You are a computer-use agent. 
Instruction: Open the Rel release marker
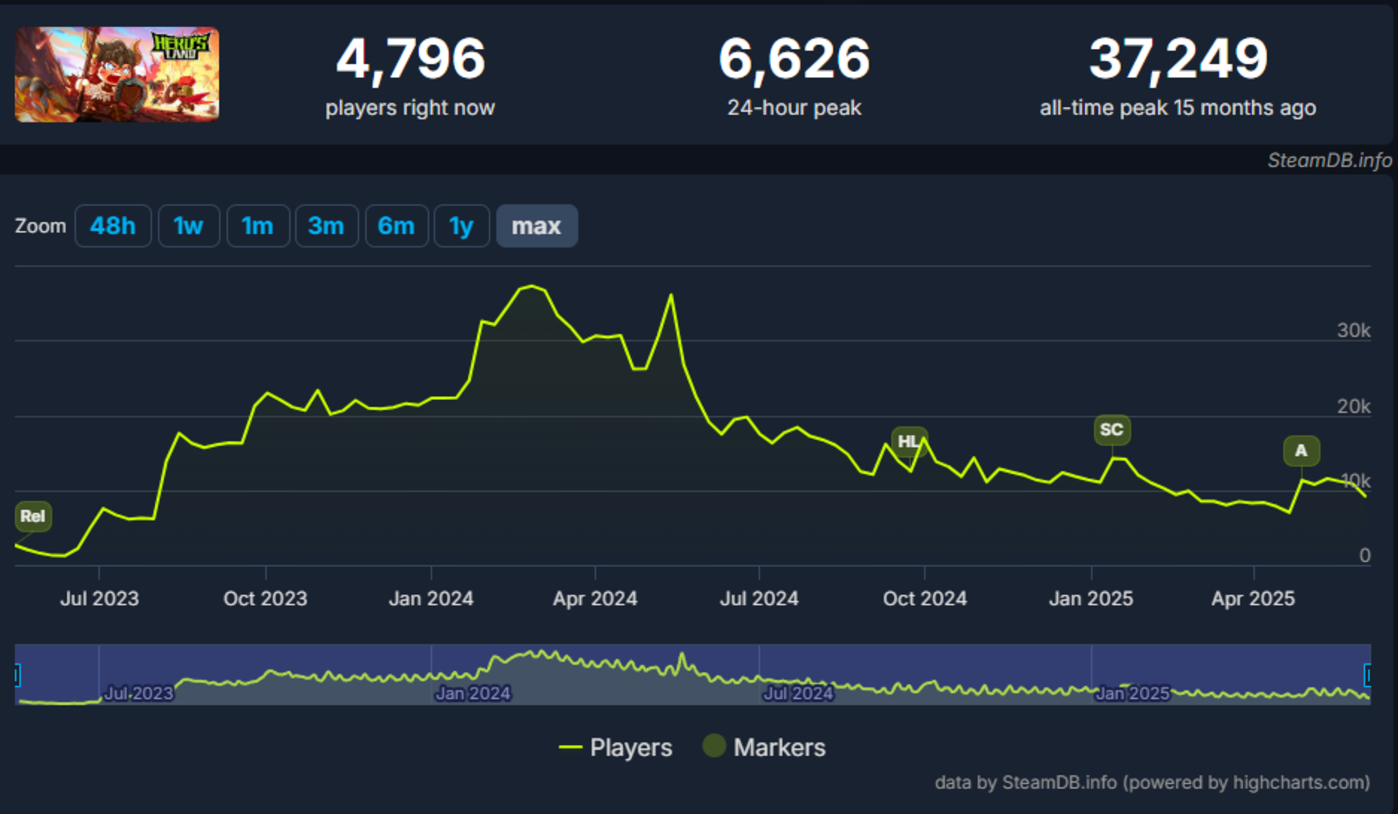tap(32, 517)
